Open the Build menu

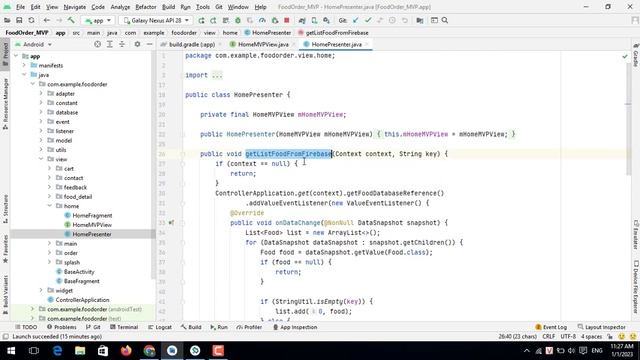168,7
